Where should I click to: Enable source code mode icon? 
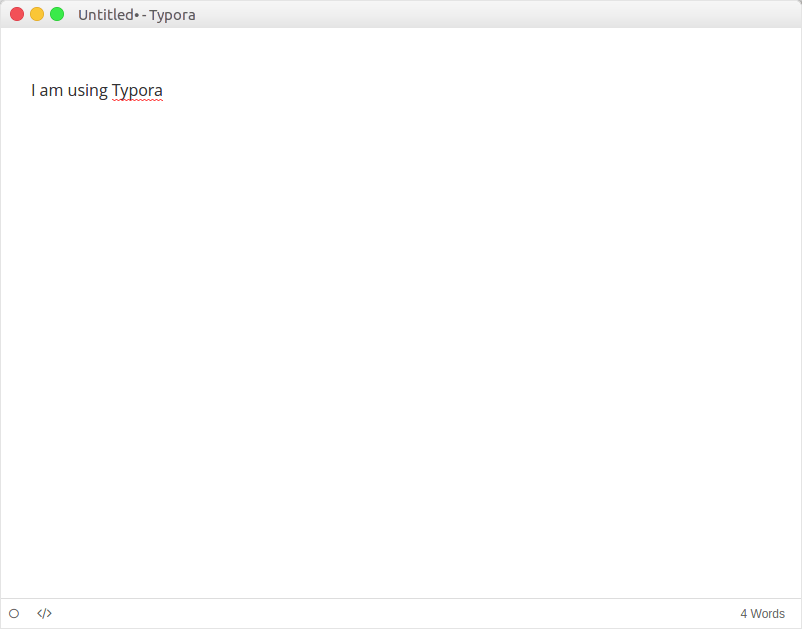pyautogui.click(x=44, y=613)
